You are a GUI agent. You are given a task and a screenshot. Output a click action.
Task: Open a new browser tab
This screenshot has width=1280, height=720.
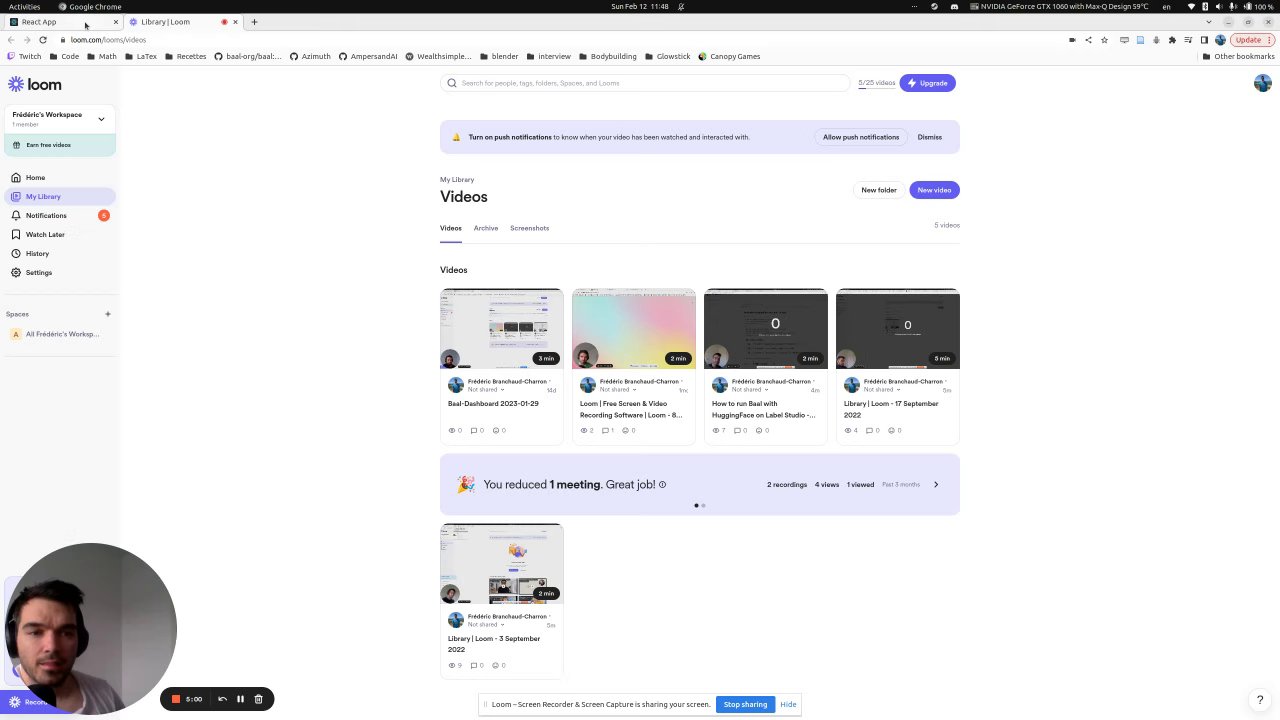click(254, 22)
